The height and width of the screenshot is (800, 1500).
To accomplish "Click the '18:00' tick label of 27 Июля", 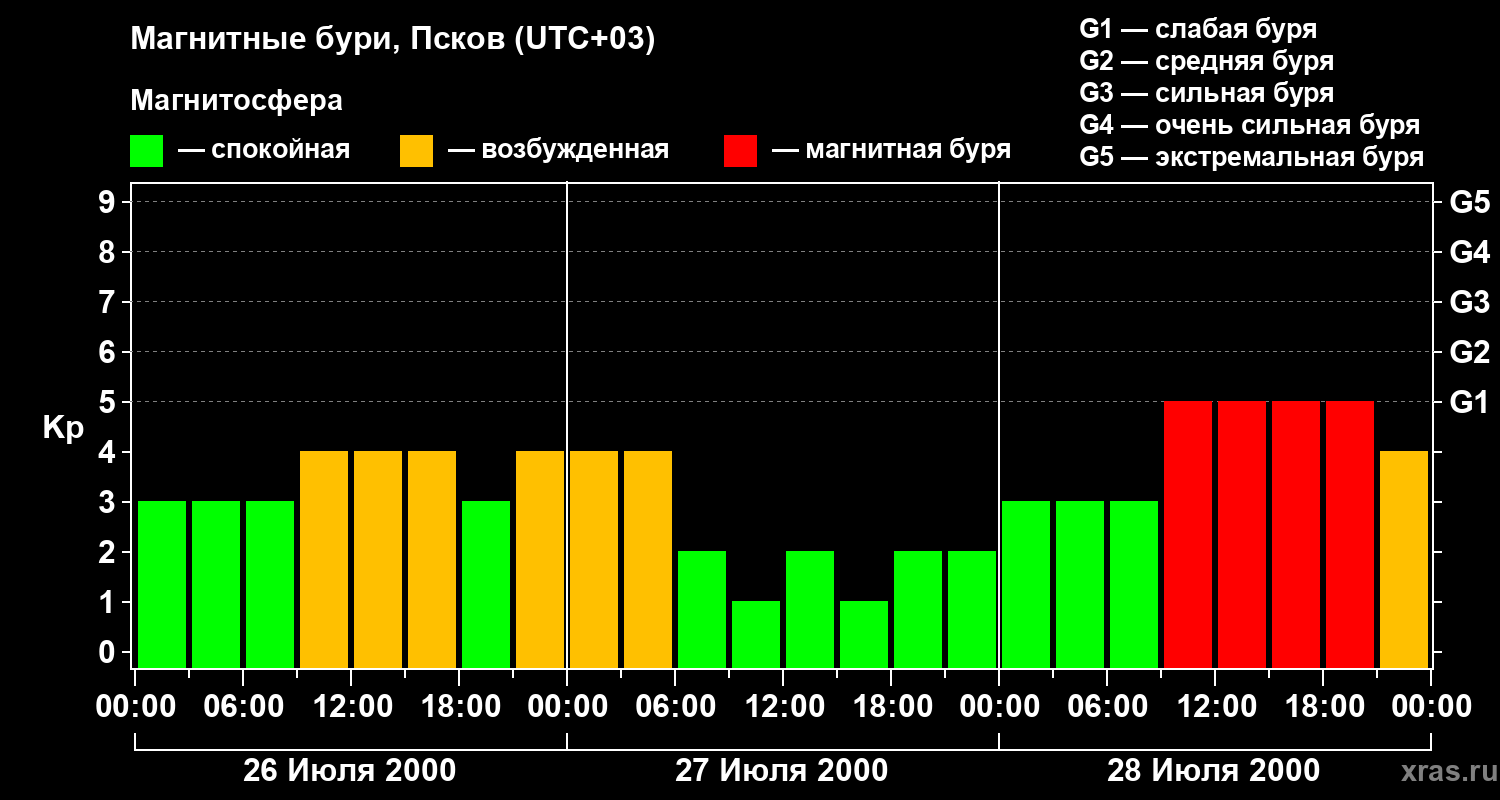I will click(x=891, y=707).
